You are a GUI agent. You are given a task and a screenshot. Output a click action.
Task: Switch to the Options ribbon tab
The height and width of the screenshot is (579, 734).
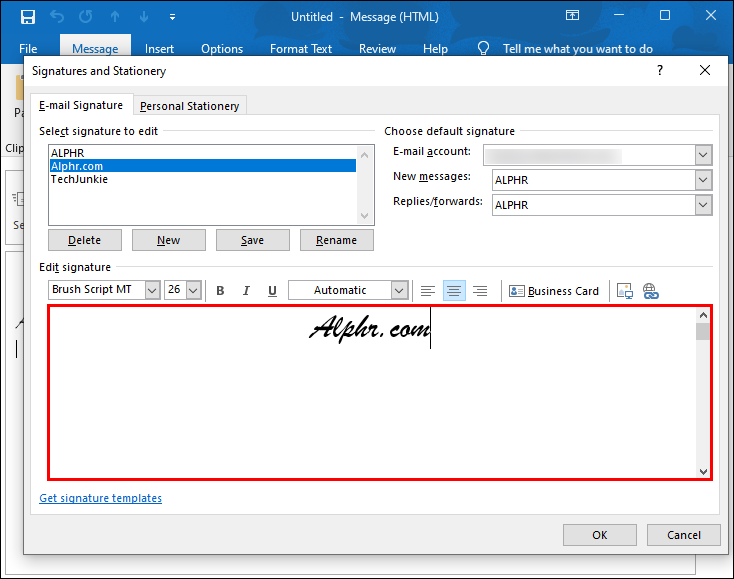[222, 49]
